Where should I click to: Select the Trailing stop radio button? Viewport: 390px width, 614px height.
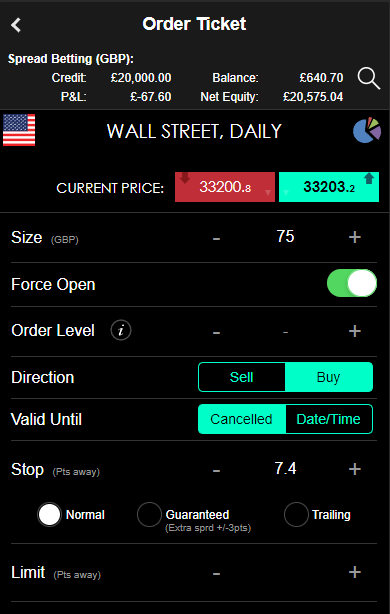[x=296, y=515]
